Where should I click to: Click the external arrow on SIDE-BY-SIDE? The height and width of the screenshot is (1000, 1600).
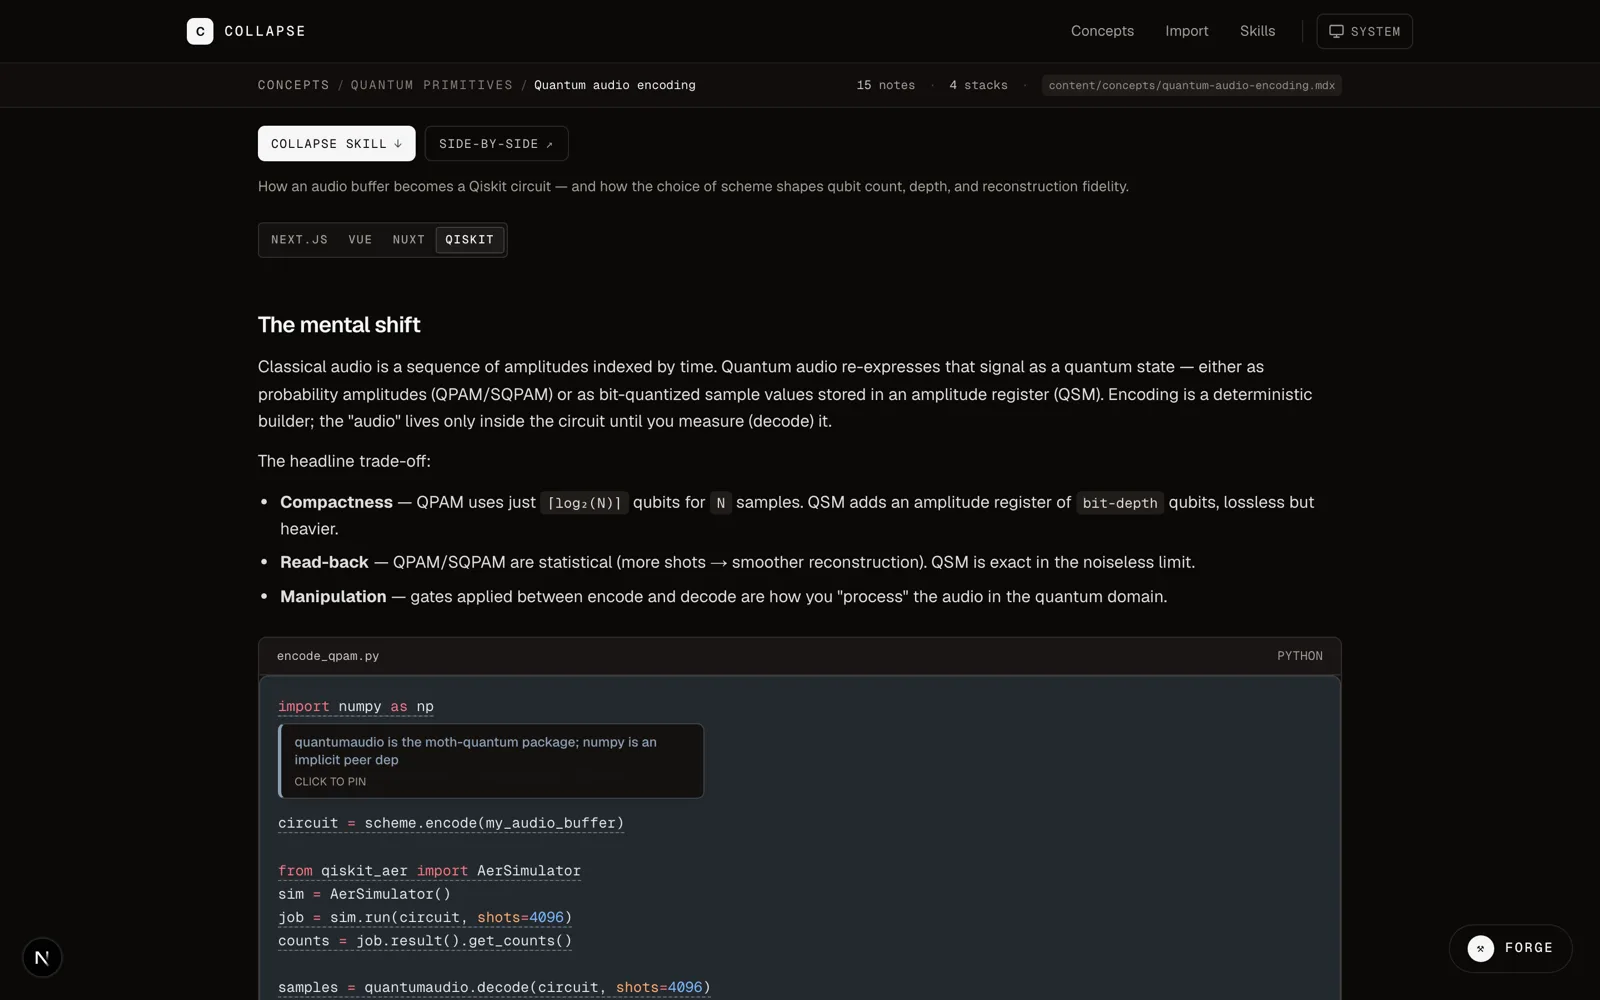[x=549, y=144]
